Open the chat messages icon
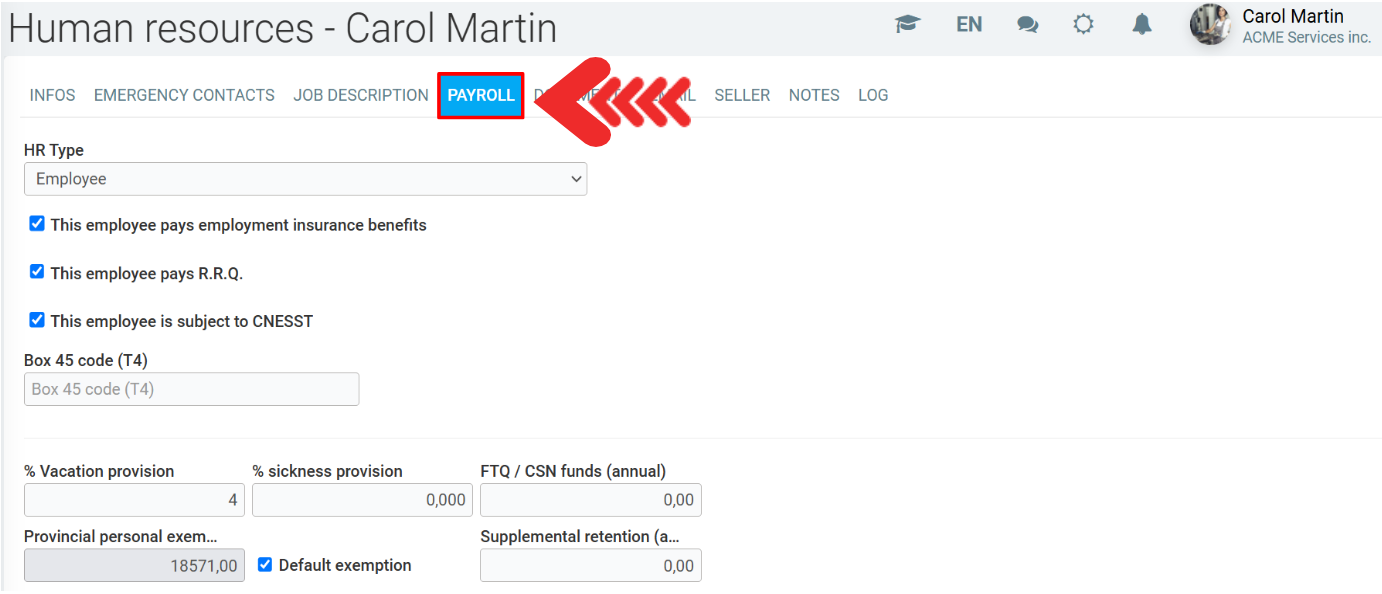The height and width of the screenshot is (594, 1382). point(1027,25)
